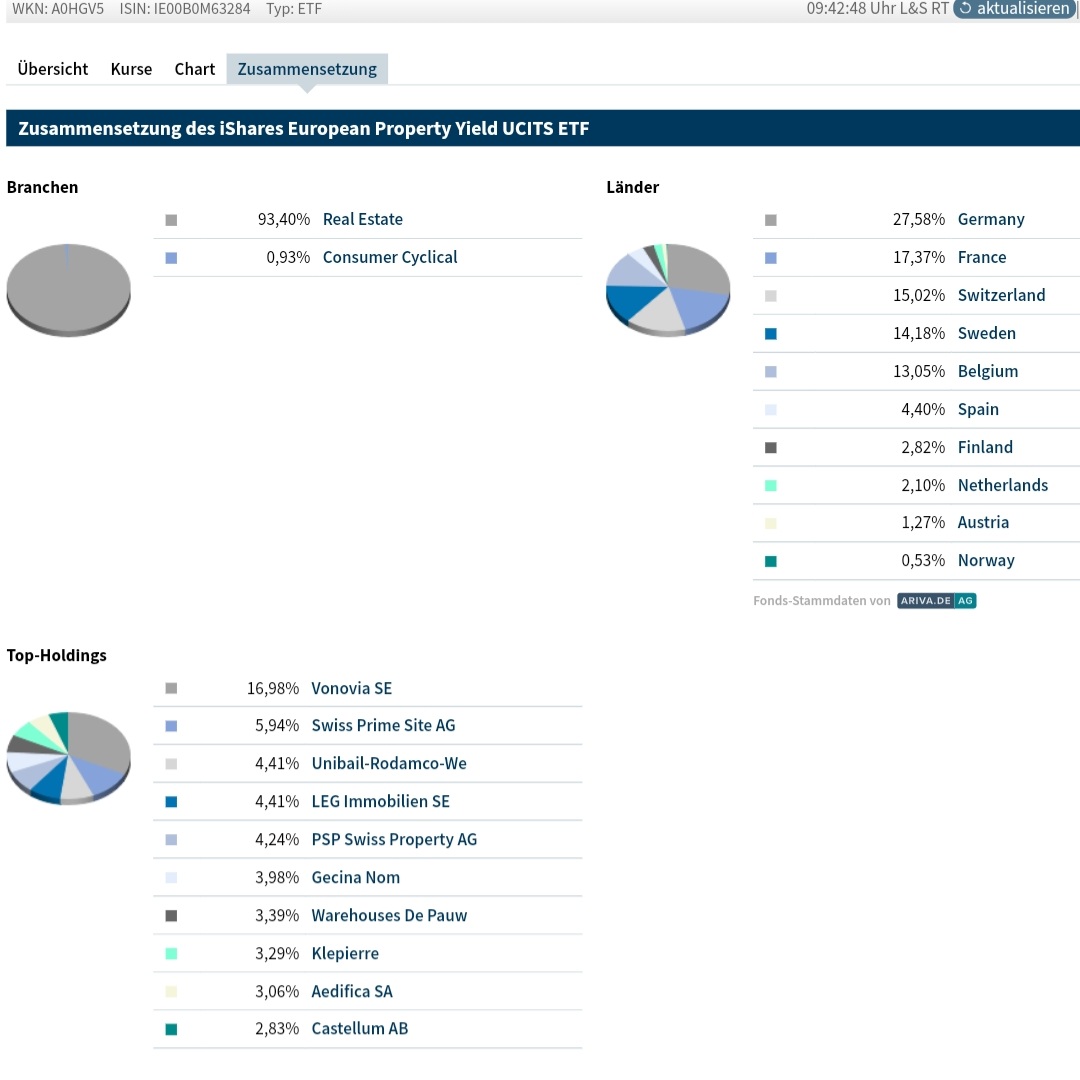Open the Klepierre holding
This screenshot has width=1080, height=1080.
click(345, 953)
